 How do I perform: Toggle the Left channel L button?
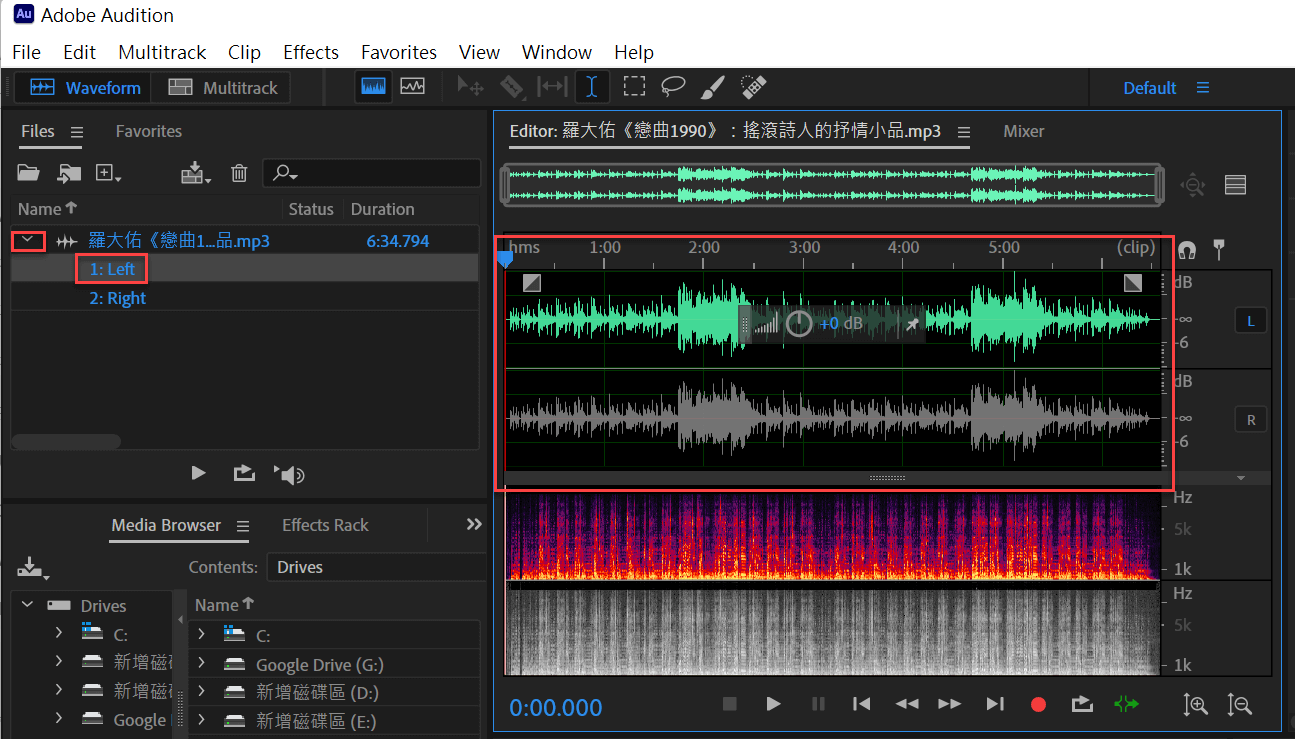tap(1251, 321)
